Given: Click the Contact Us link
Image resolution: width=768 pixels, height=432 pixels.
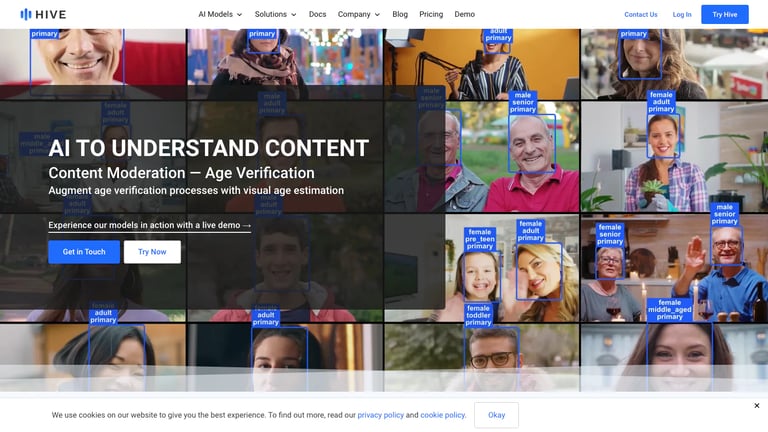Looking at the screenshot, I should coord(641,15).
